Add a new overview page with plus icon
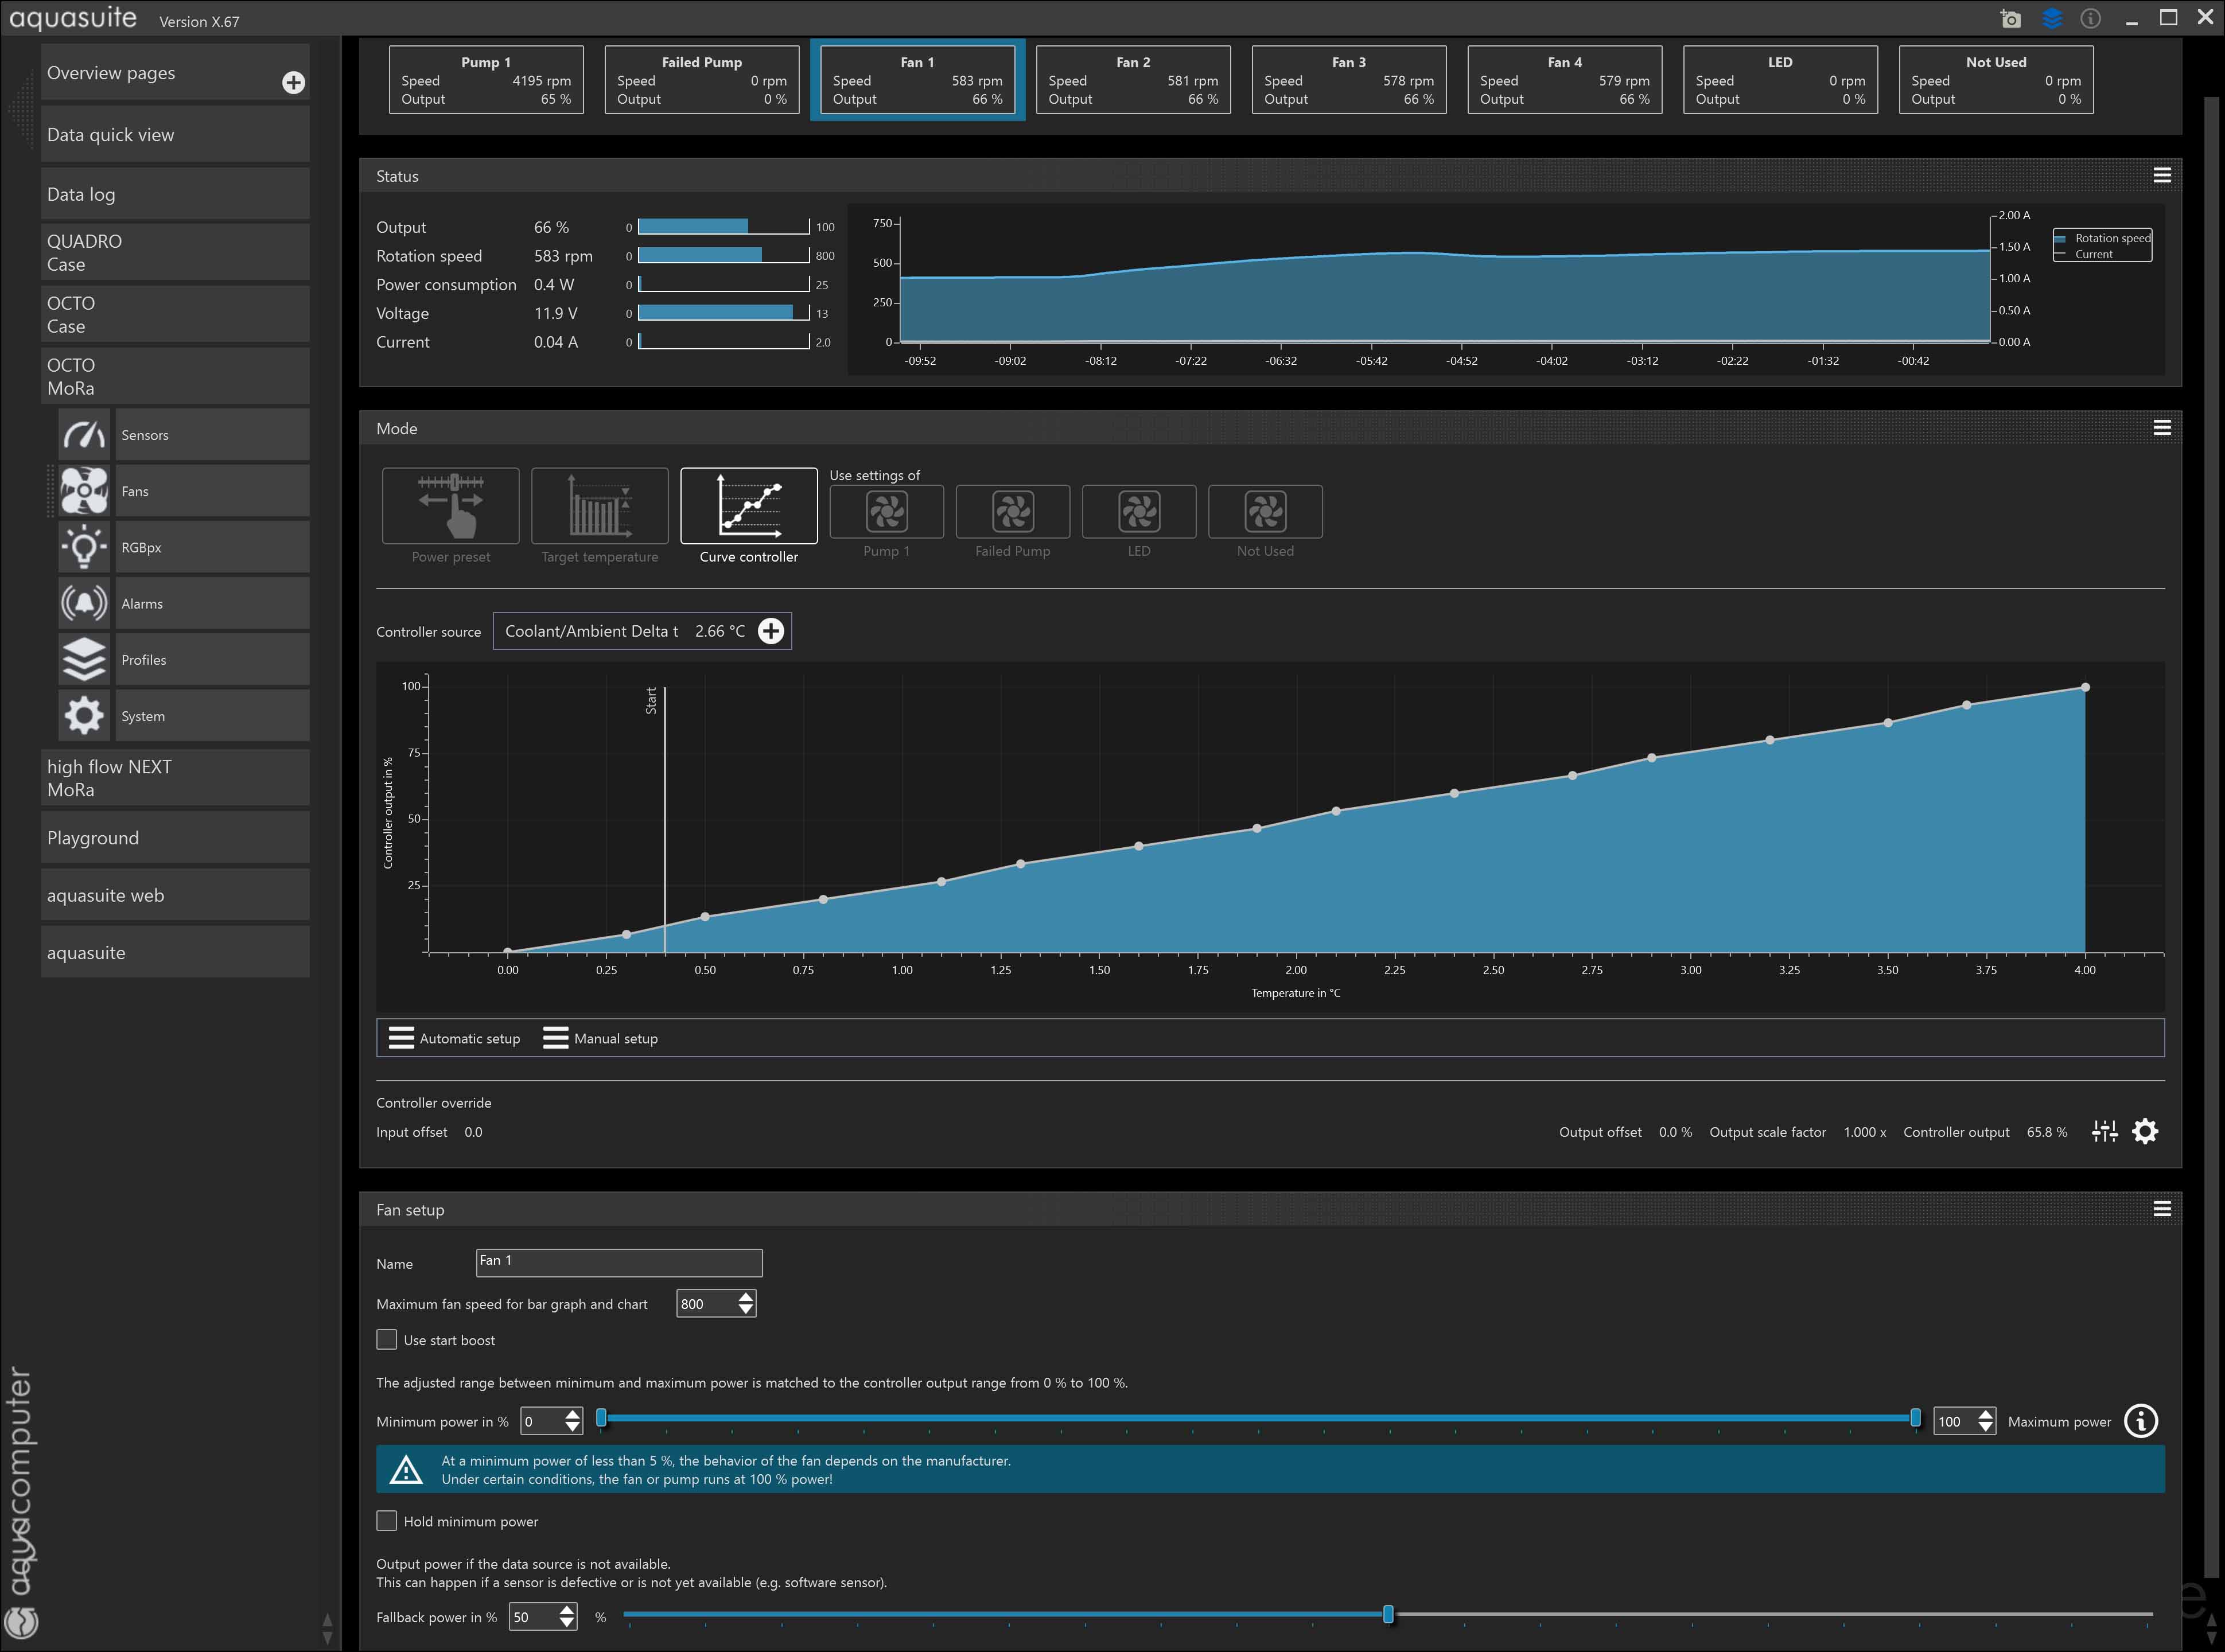This screenshot has width=2225, height=1652. tap(293, 82)
